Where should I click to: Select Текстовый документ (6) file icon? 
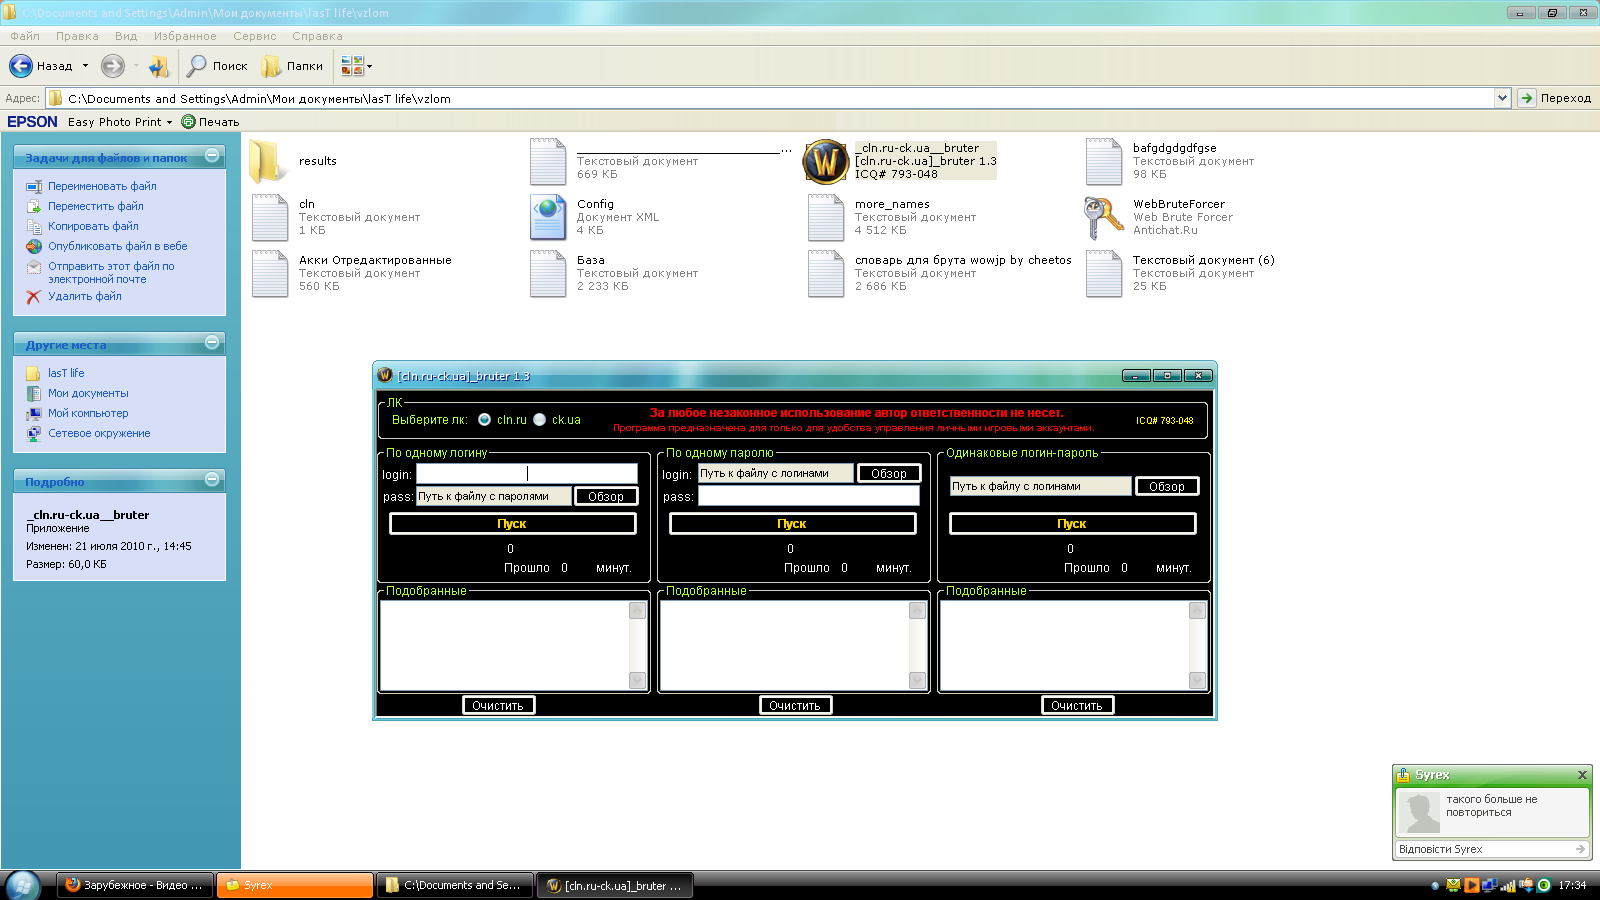coord(1104,273)
